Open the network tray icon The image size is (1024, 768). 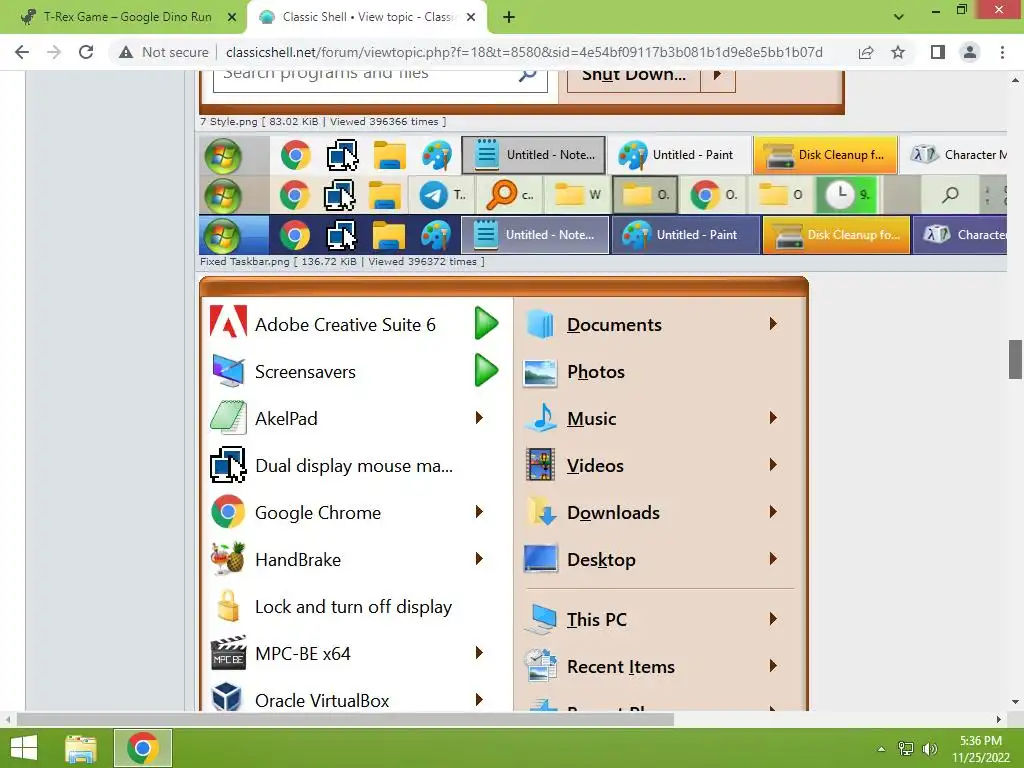click(x=906, y=748)
